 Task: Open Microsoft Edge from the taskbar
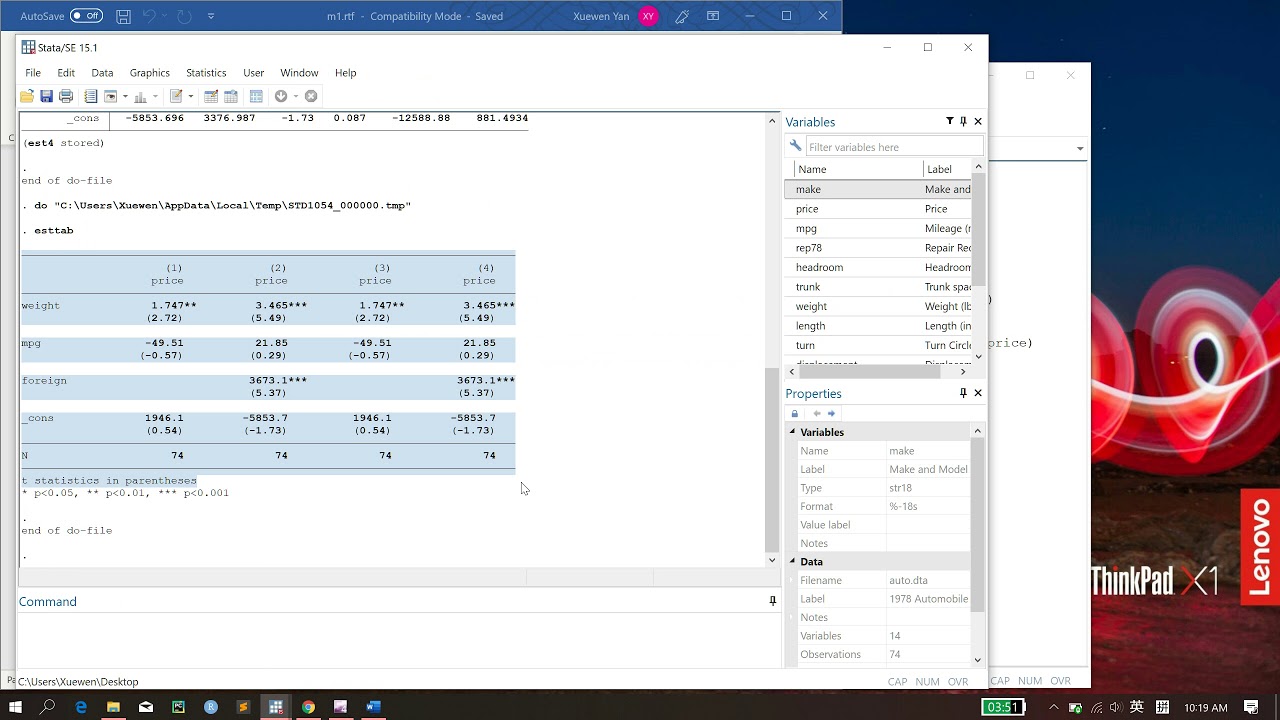(x=81, y=707)
